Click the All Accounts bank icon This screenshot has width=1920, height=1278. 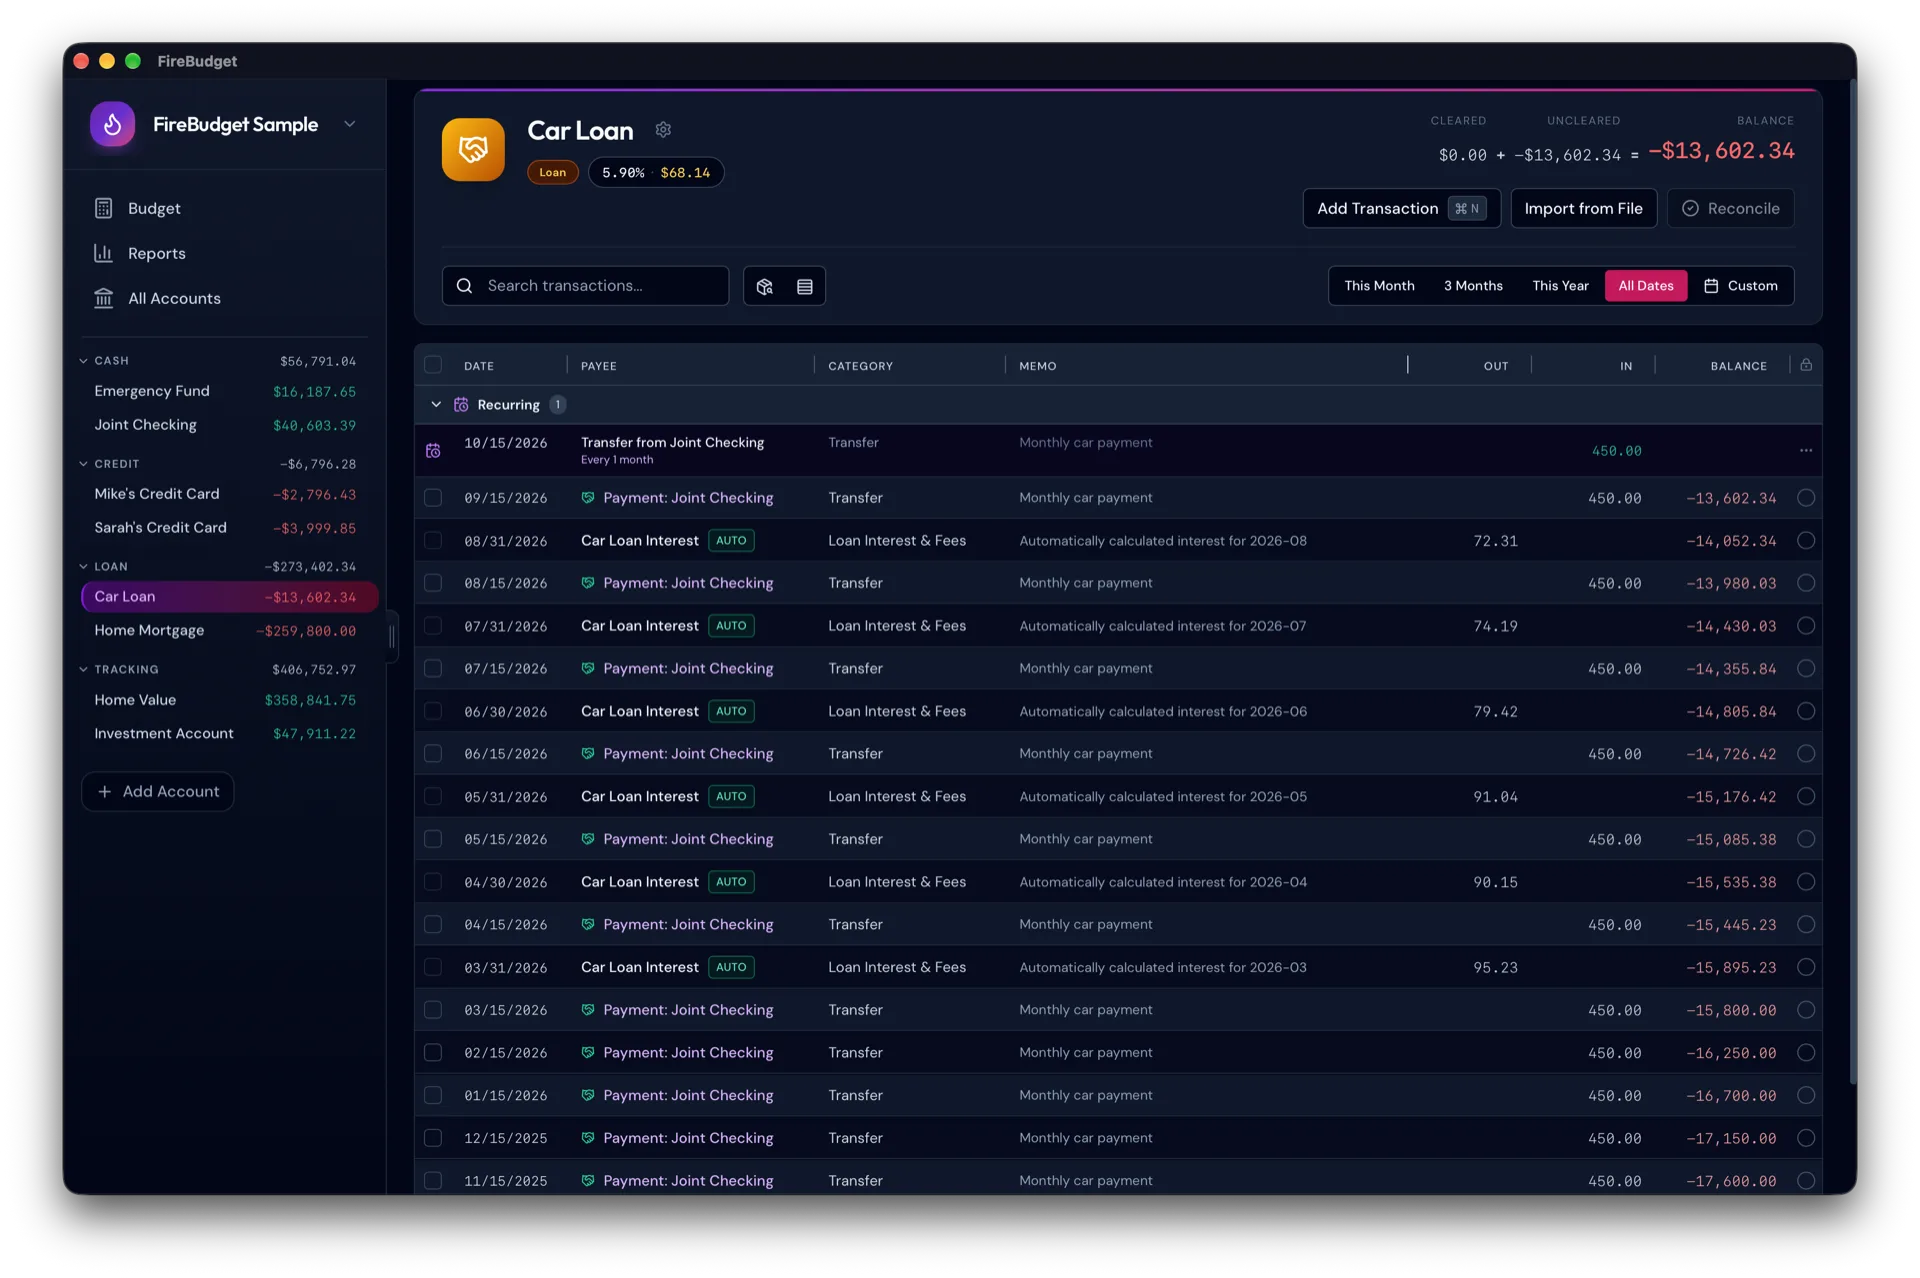click(103, 298)
